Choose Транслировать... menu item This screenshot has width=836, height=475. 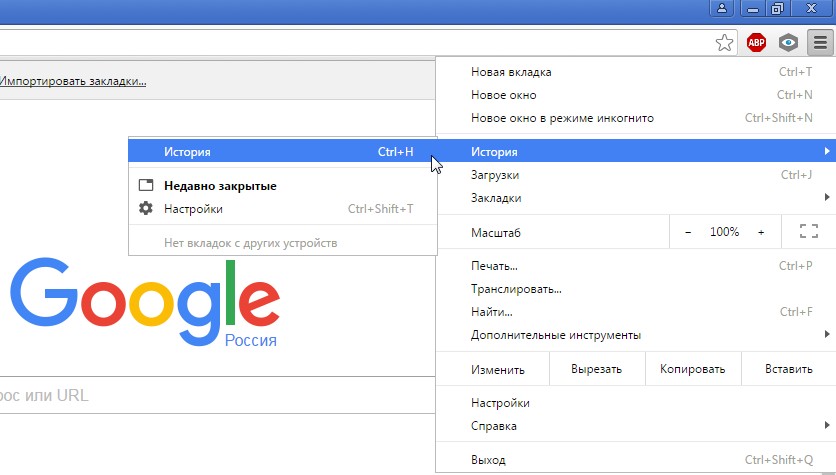(x=636, y=289)
